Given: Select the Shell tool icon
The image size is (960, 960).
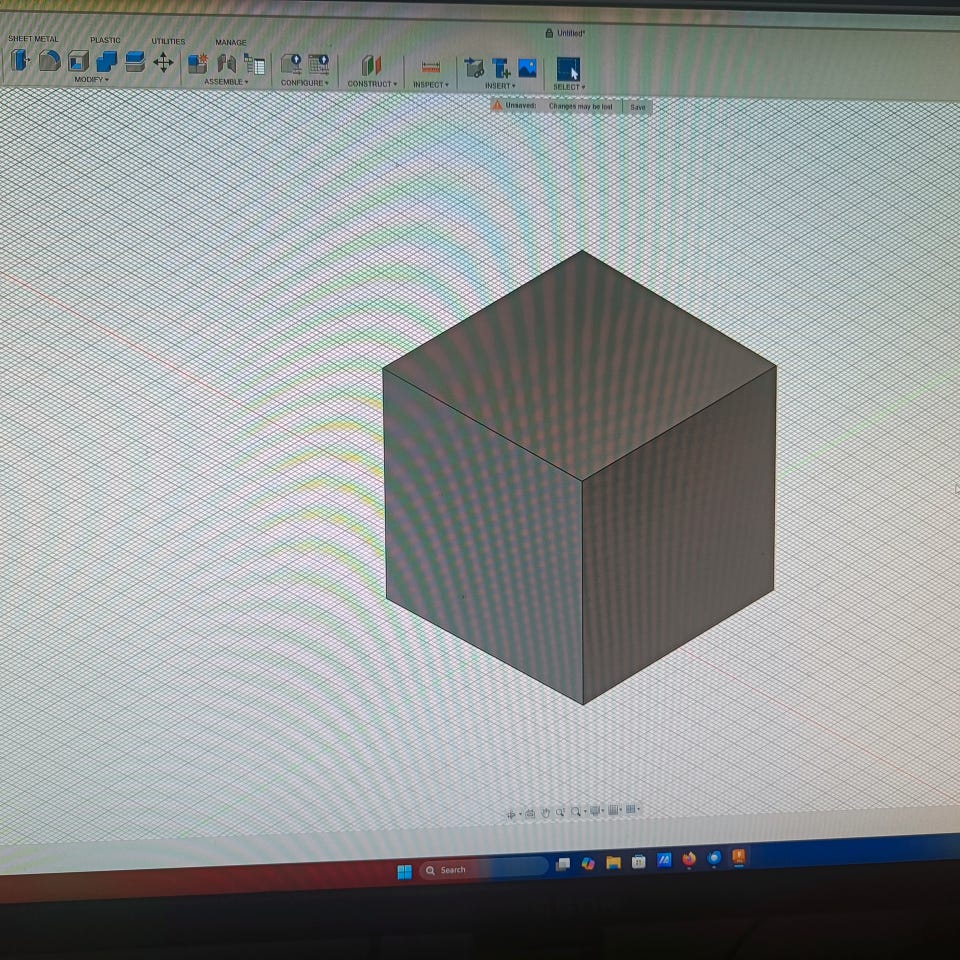Looking at the screenshot, I should [78, 62].
